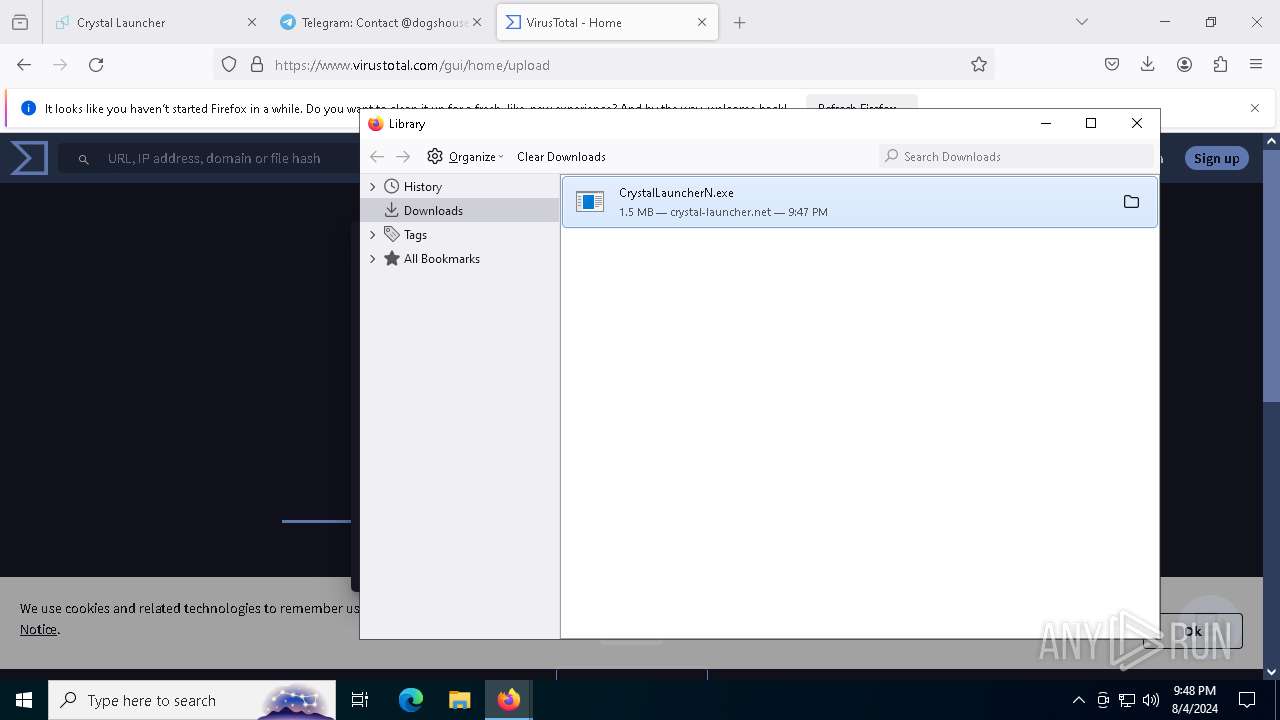Maximize the Library window
Screen dimensions: 1280x720
click(1091, 123)
